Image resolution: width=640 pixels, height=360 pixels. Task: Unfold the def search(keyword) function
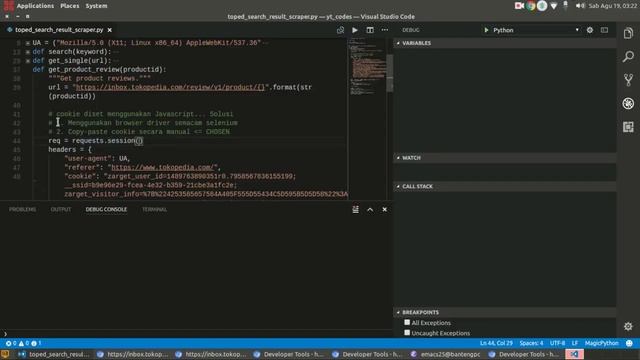point(28,52)
